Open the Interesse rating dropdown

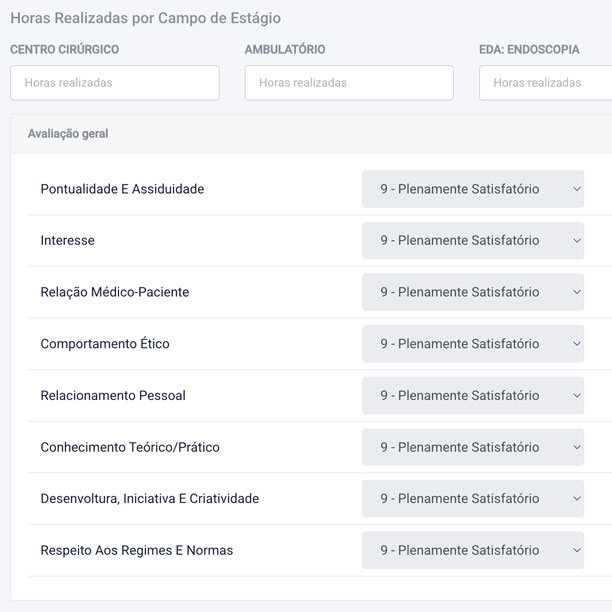tap(472, 240)
